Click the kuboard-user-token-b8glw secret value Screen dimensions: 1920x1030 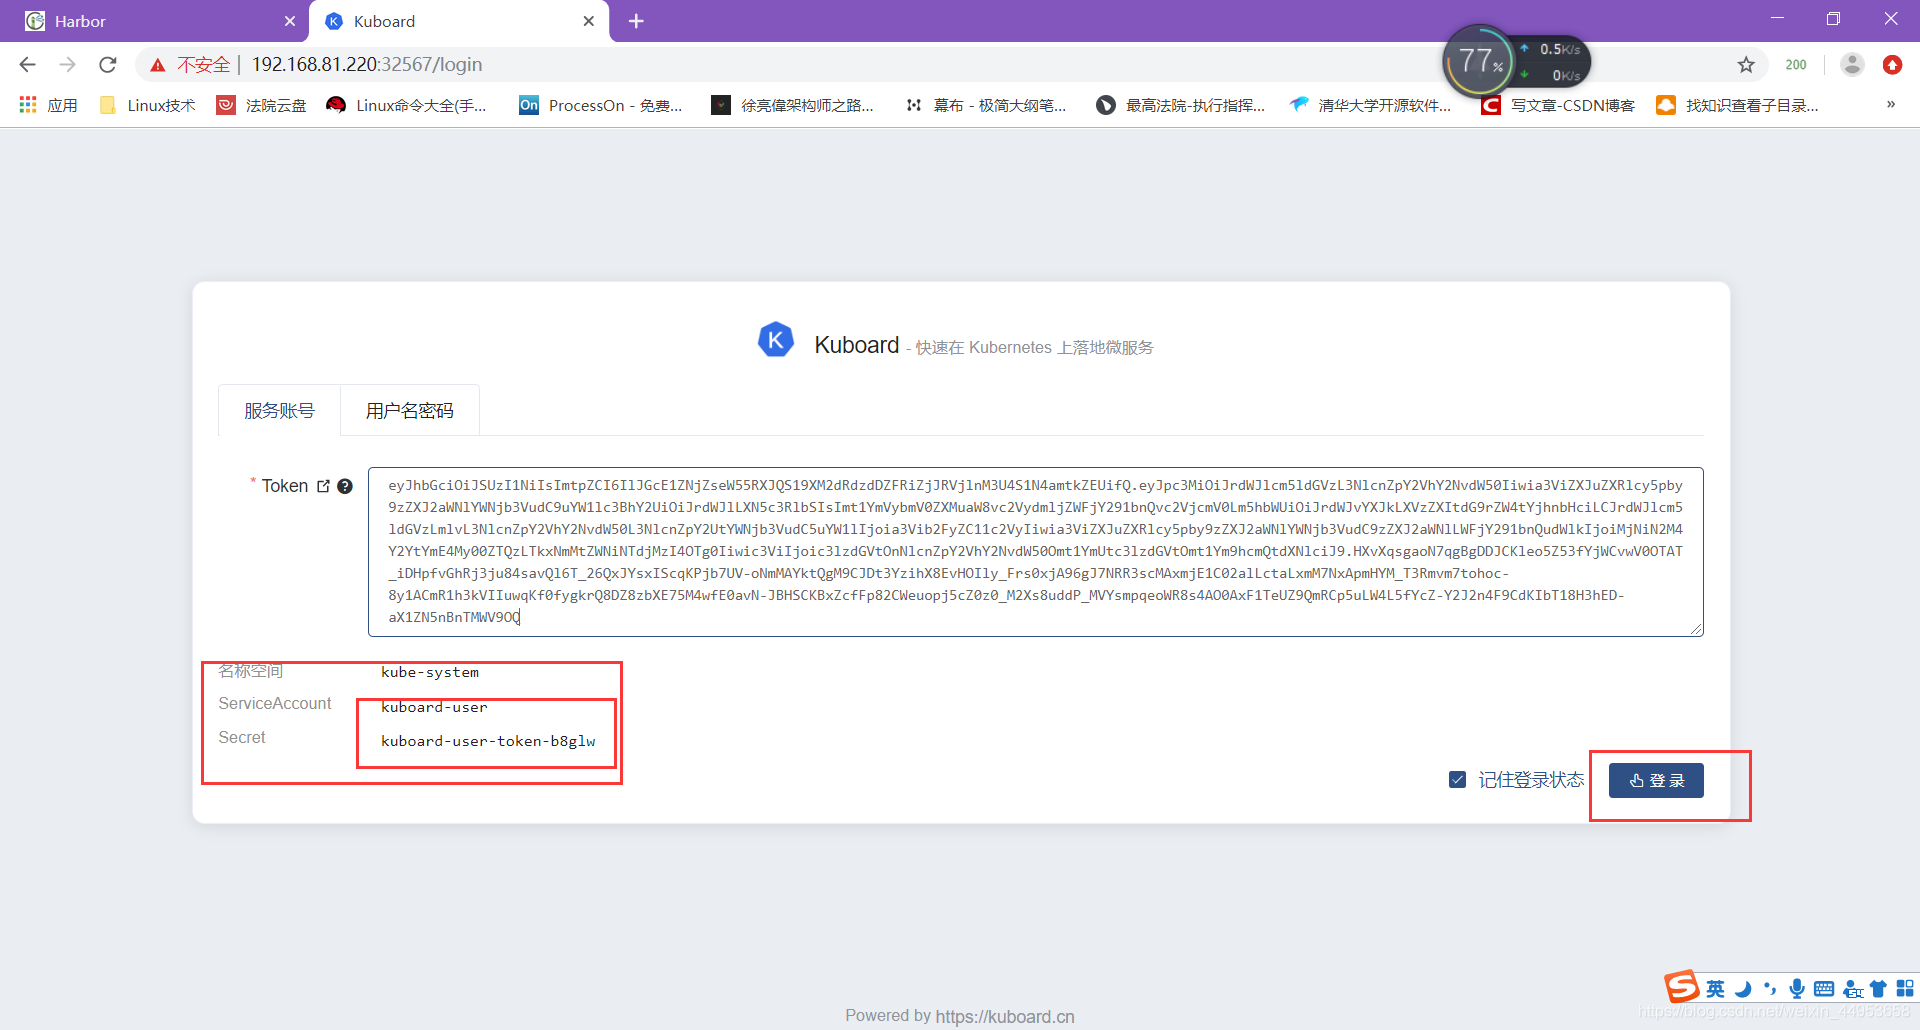point(488,741)
